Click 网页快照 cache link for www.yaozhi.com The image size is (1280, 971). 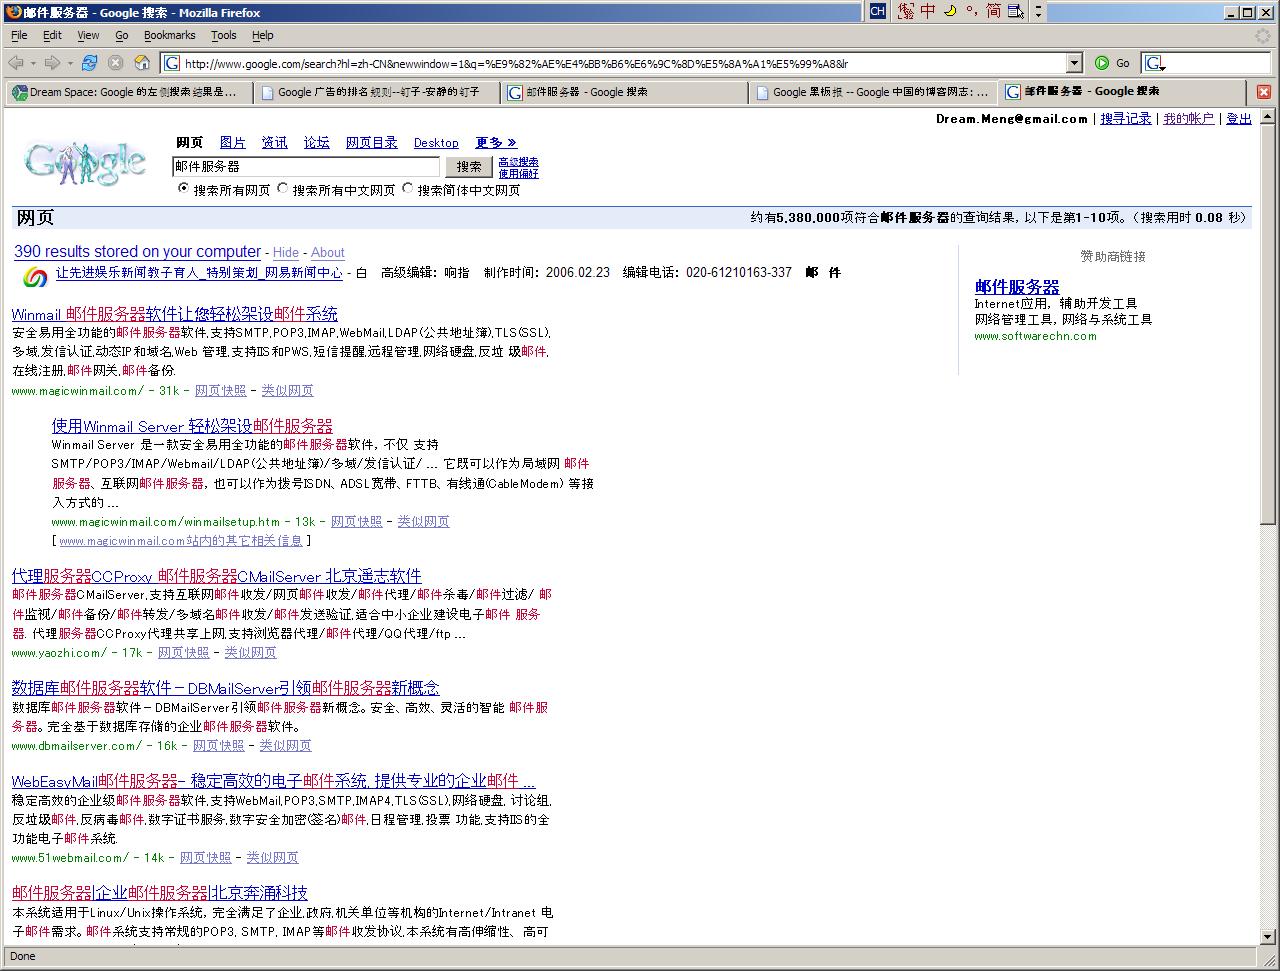tap(184, 653)
